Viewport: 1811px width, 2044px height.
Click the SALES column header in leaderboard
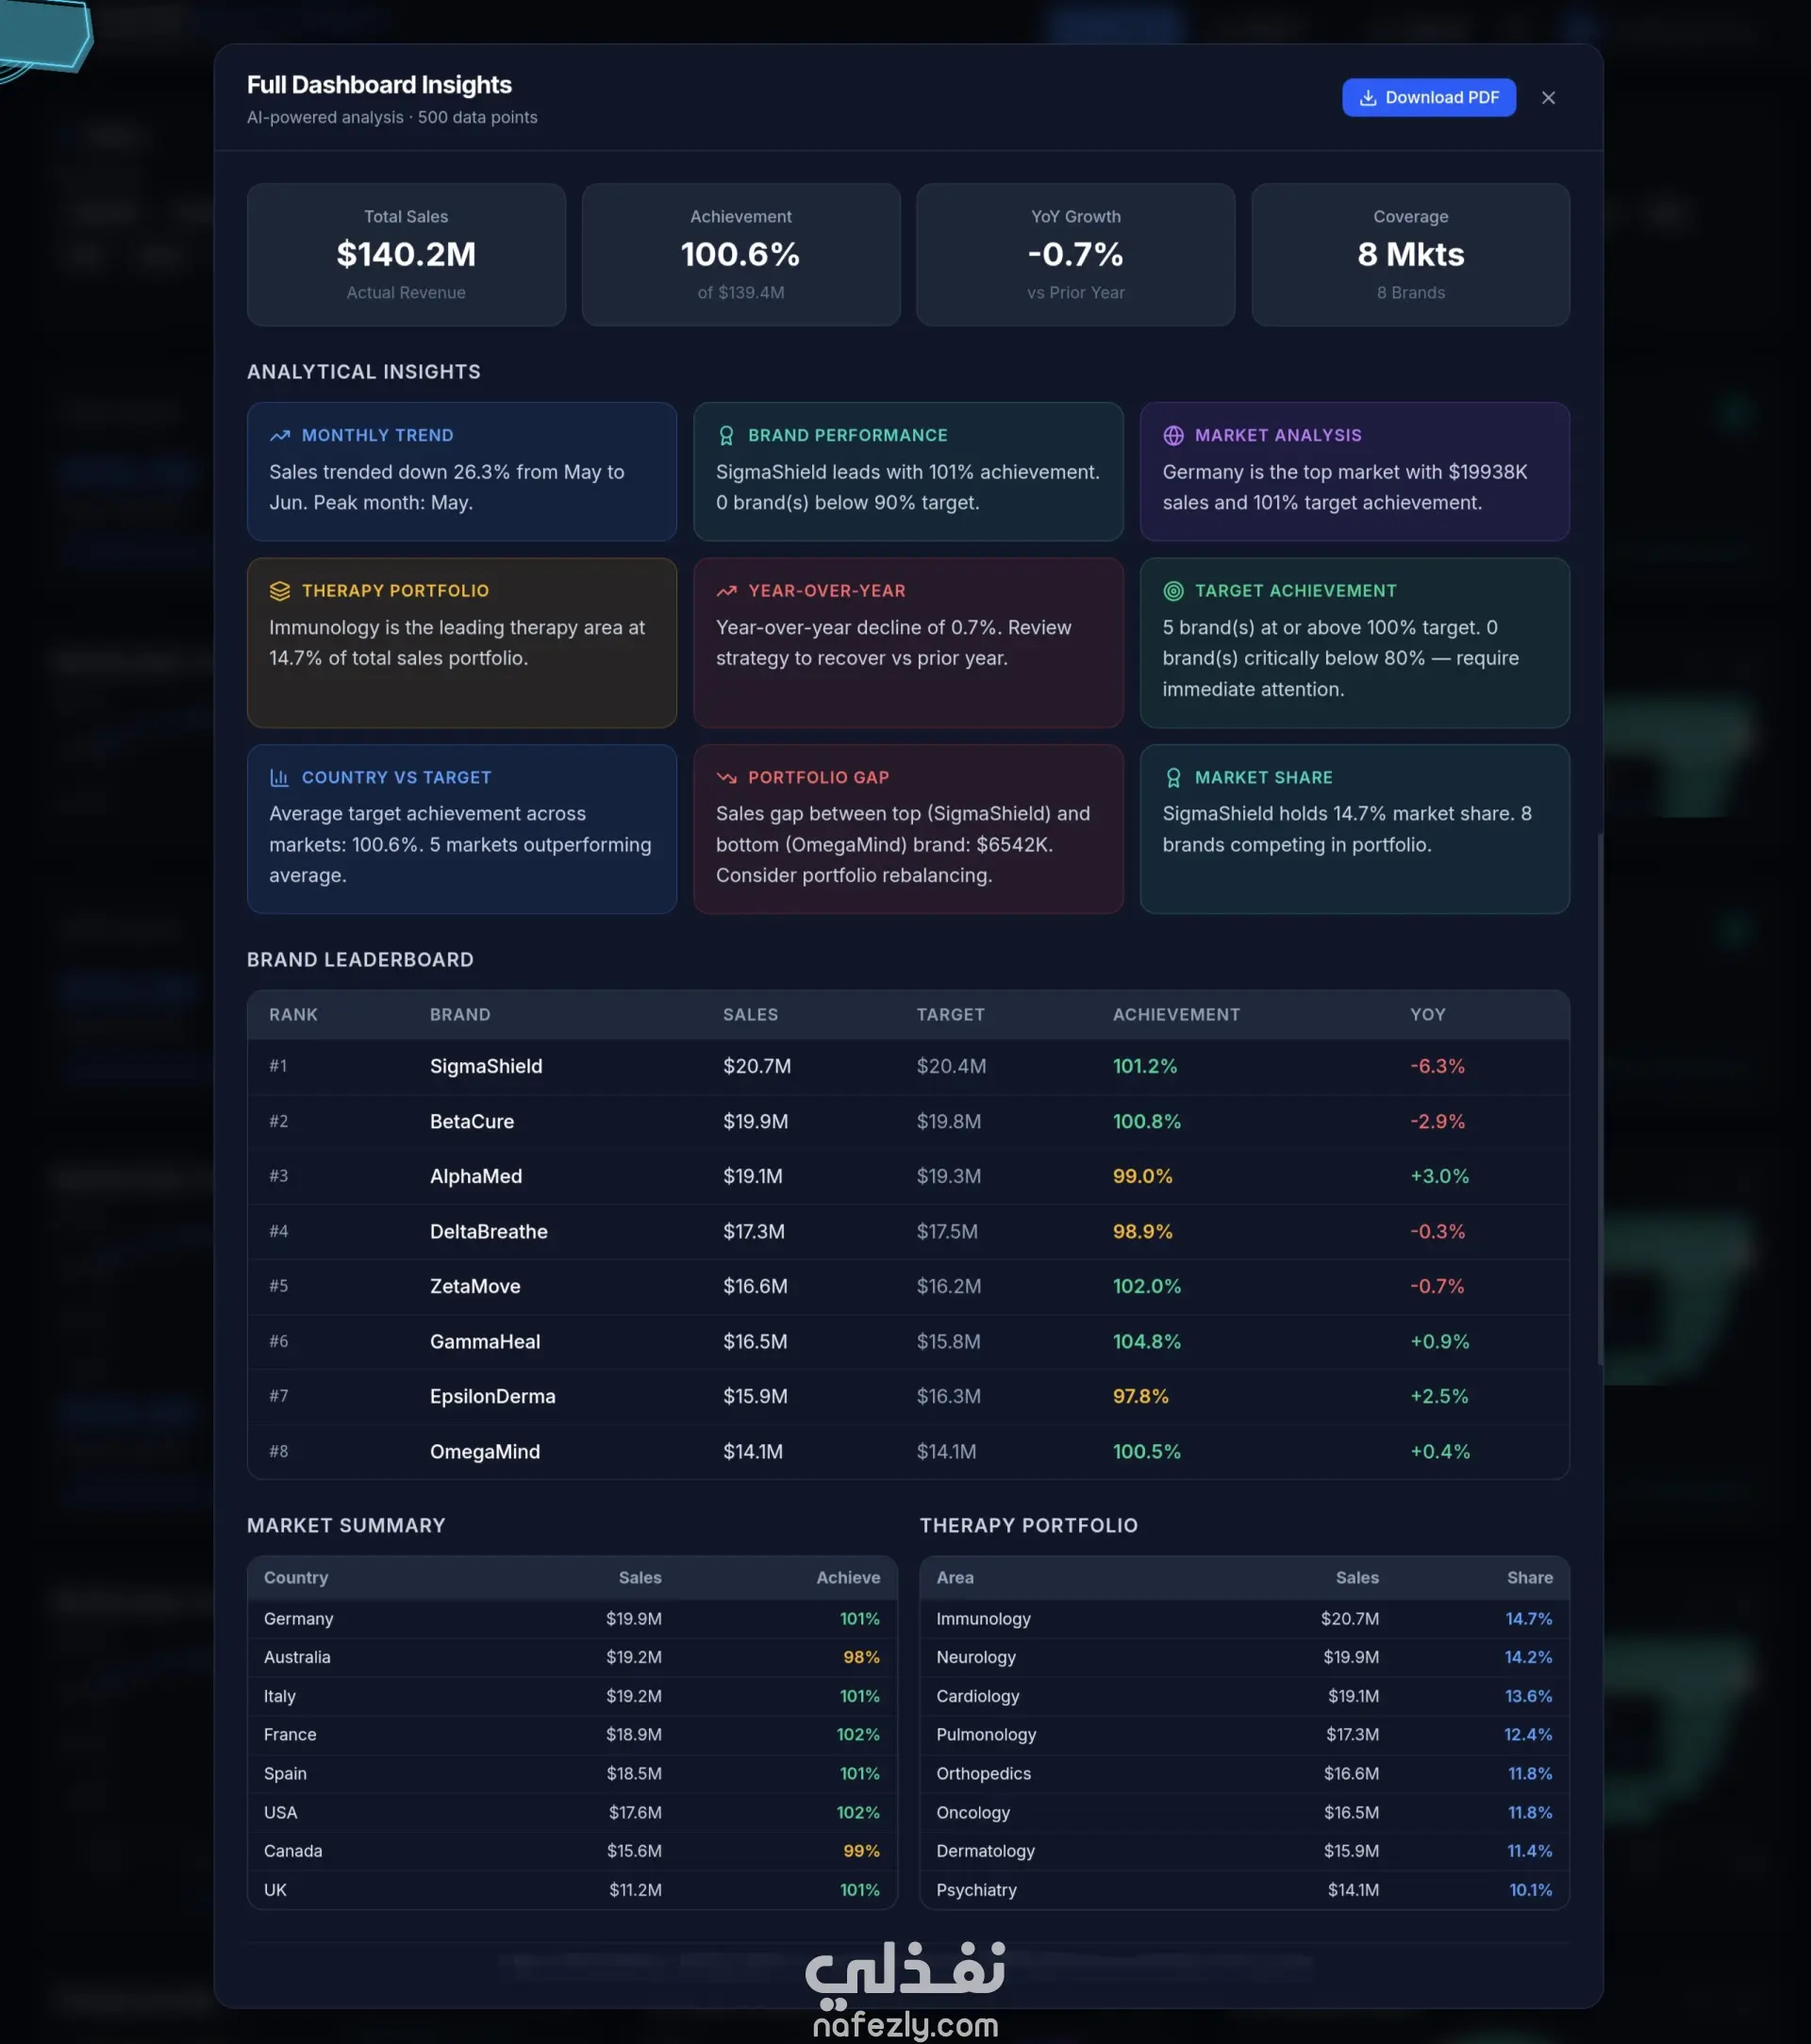click(750, 1014)
